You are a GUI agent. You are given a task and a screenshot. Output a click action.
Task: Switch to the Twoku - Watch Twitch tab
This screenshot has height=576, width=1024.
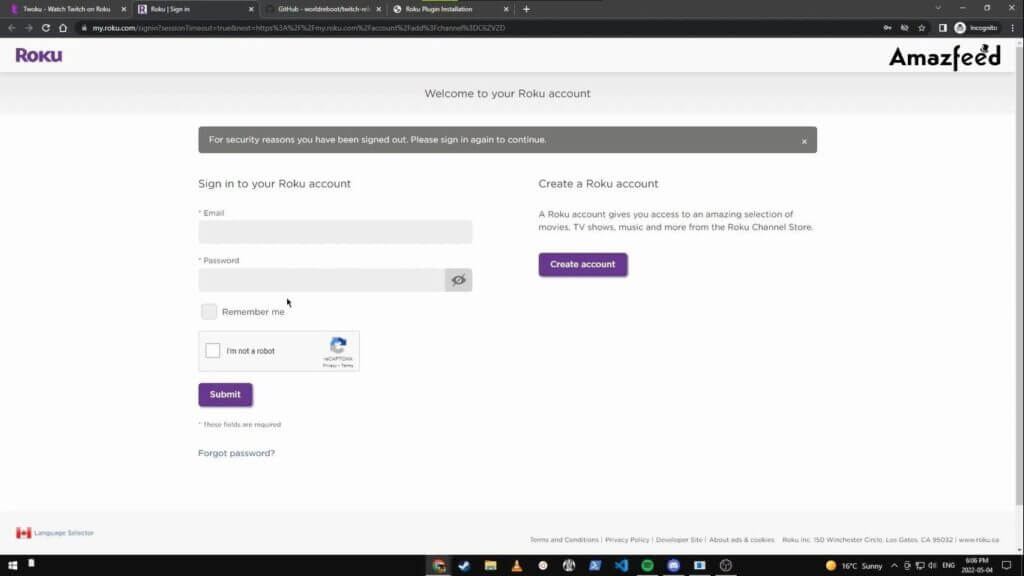[x=67, y=9]
